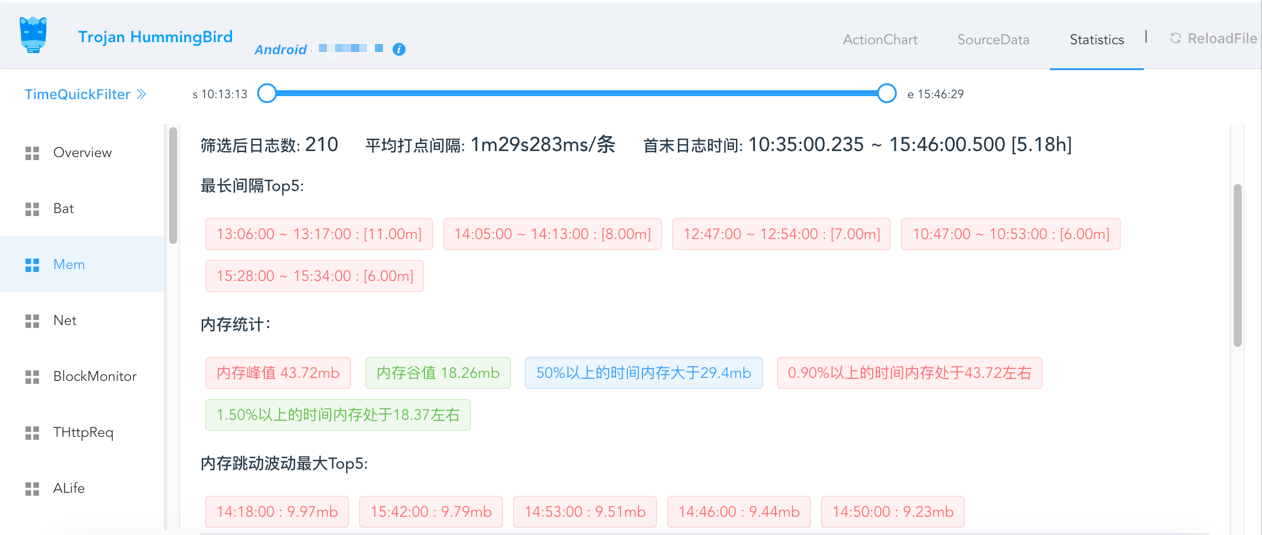Click the 最长间隔Top5 heading

pos(252,186)
